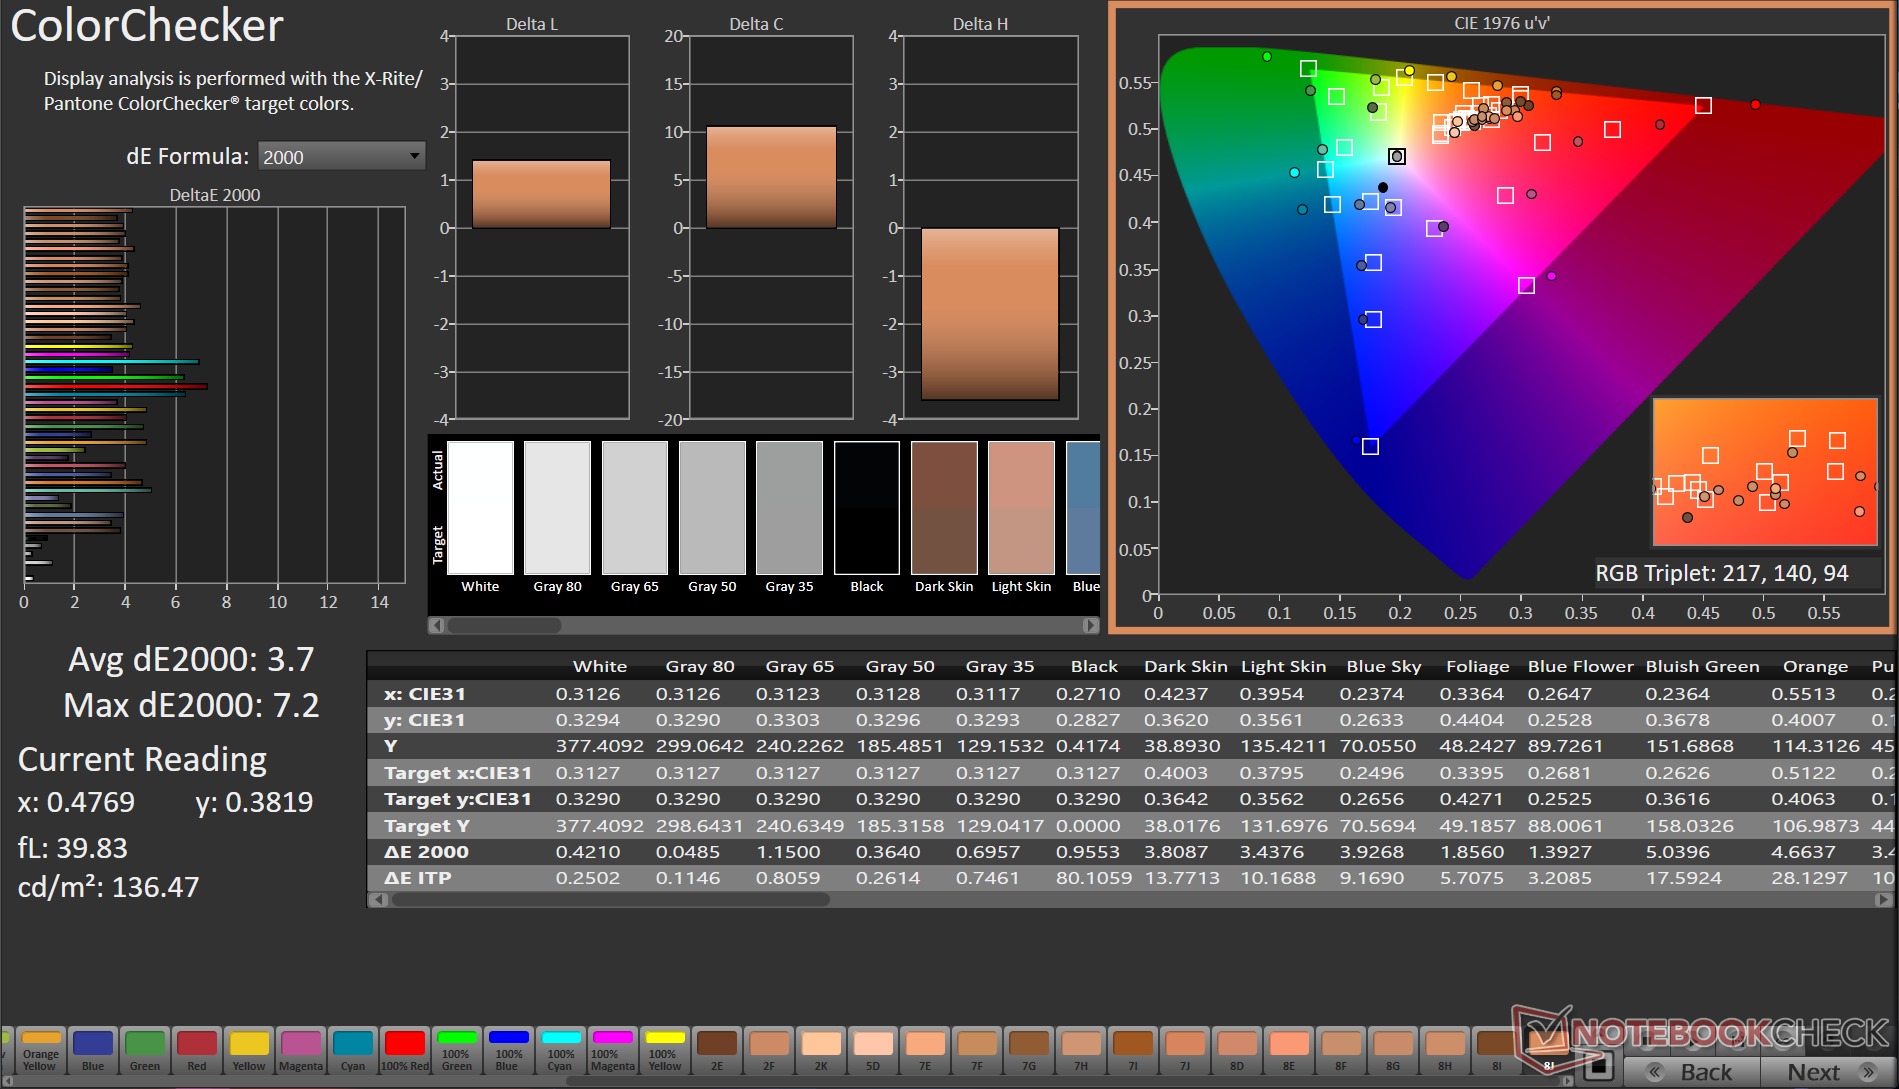1899x1089 pixels.
Task: Select the 2F skin tone patch
Action: (769, 1051)
